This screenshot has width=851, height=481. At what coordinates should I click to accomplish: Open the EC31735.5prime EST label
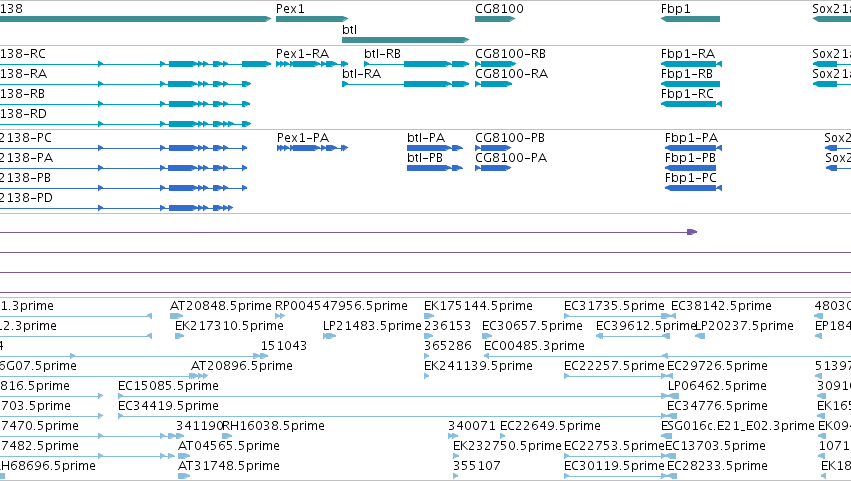pos(614,306)
